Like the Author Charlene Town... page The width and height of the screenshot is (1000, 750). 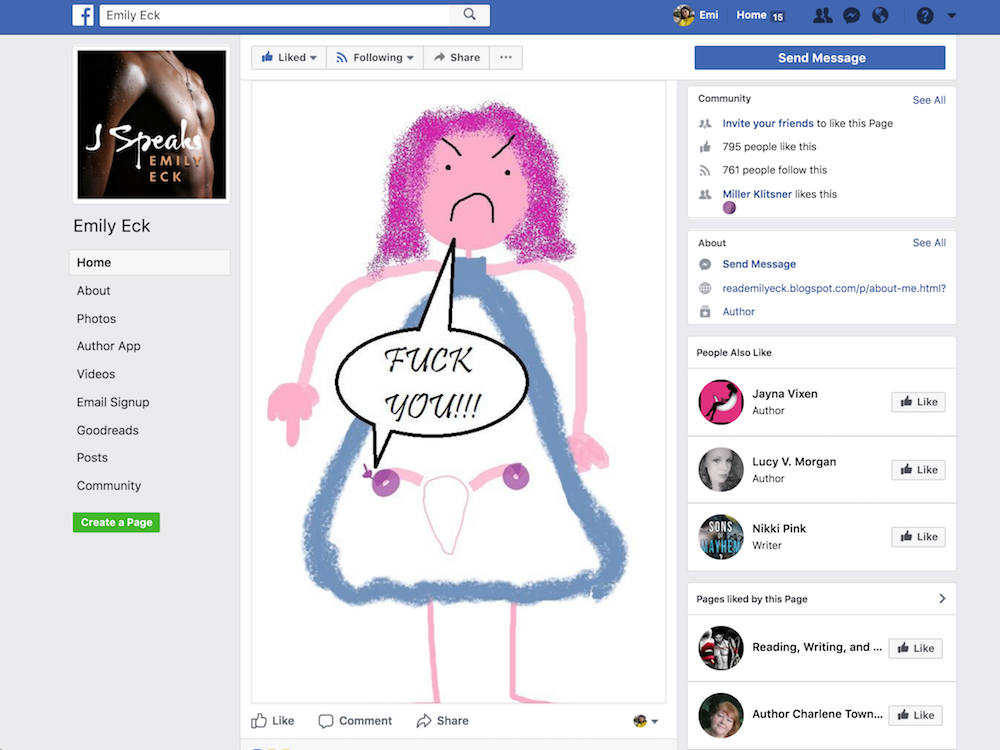coord(915,716)
